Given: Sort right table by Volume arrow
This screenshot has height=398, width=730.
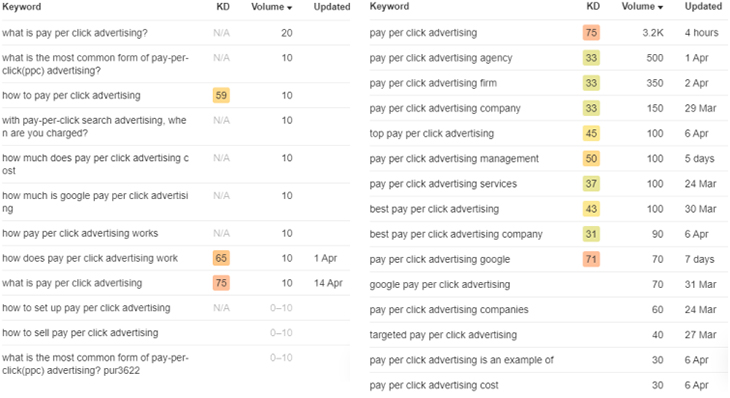Looking at the screenshot, I should 660,7.
